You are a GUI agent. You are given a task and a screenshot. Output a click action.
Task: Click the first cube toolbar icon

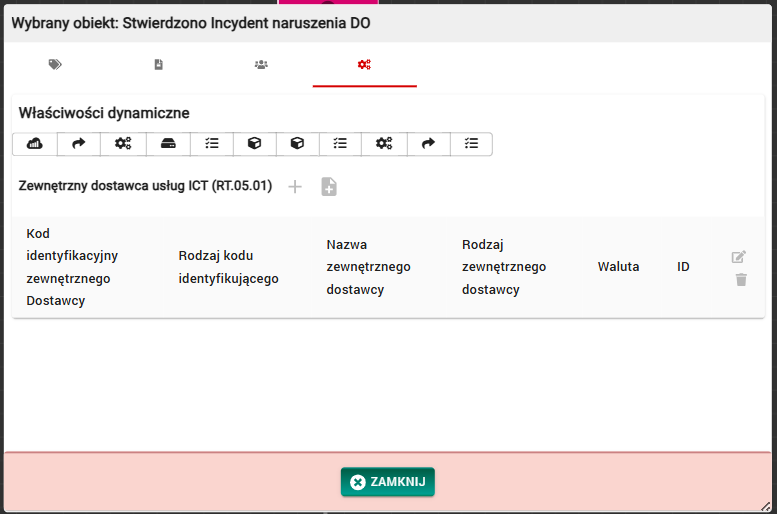click(x=254, y=144)
